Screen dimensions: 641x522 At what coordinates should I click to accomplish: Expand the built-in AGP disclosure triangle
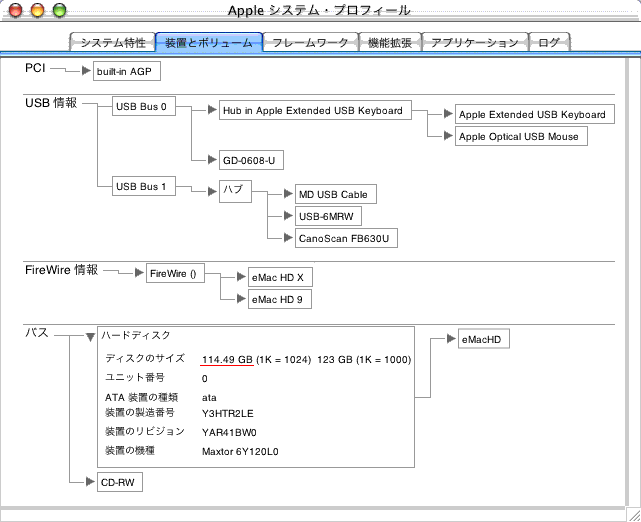pos(86,71)
